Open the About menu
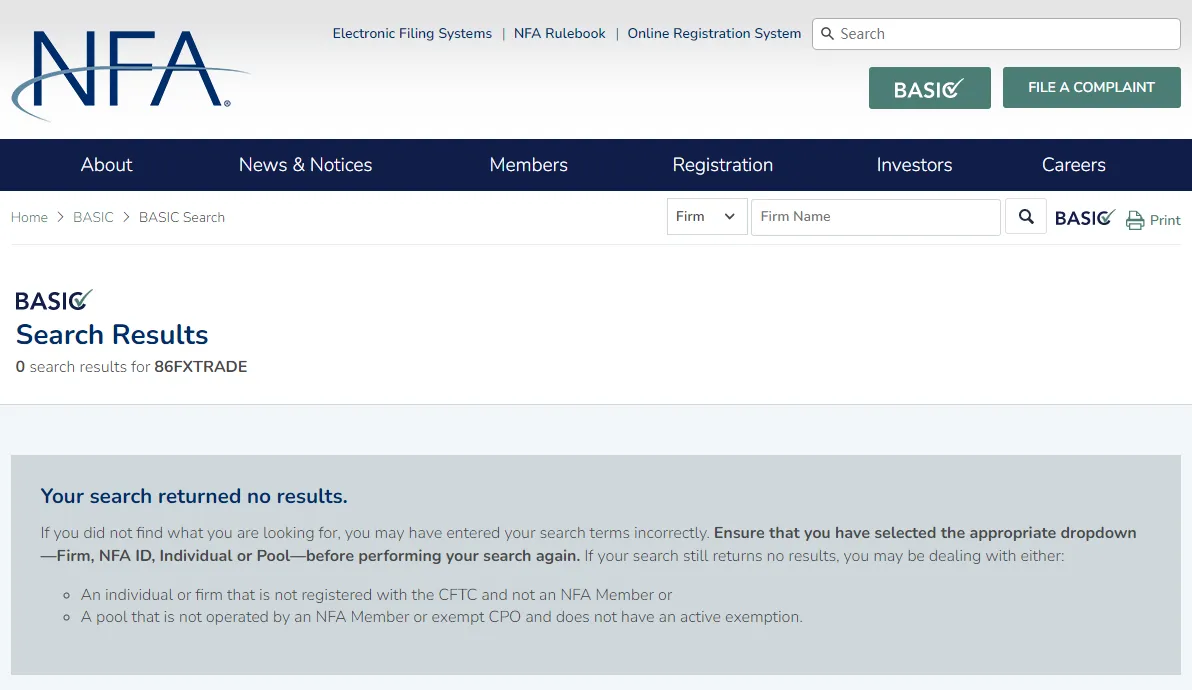Screen dimensions: 1192x690 [106, 165]
